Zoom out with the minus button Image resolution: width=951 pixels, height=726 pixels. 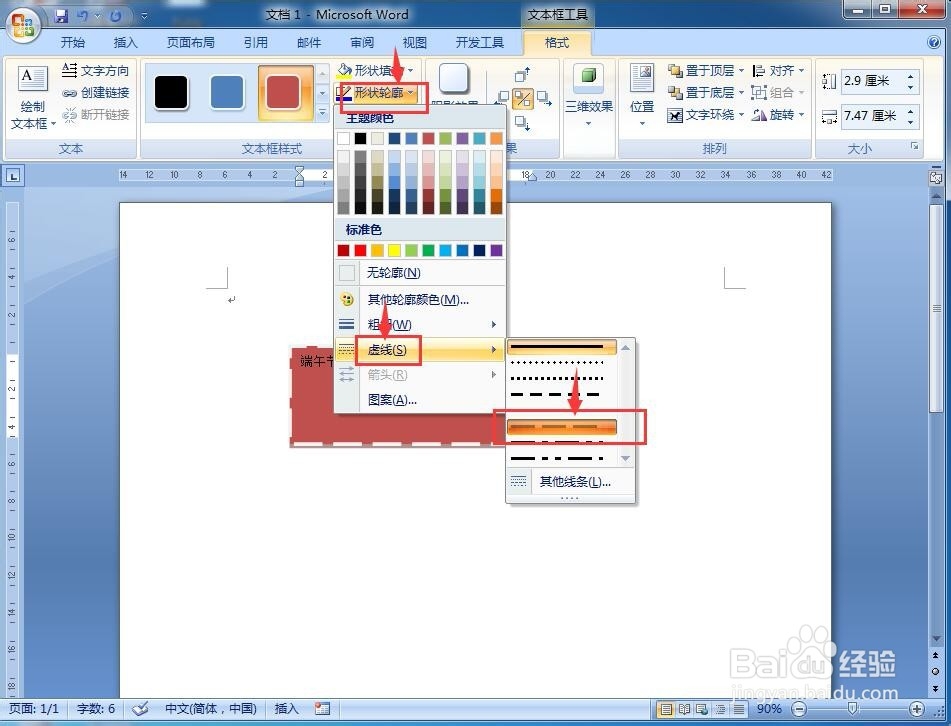coord(799,708)
